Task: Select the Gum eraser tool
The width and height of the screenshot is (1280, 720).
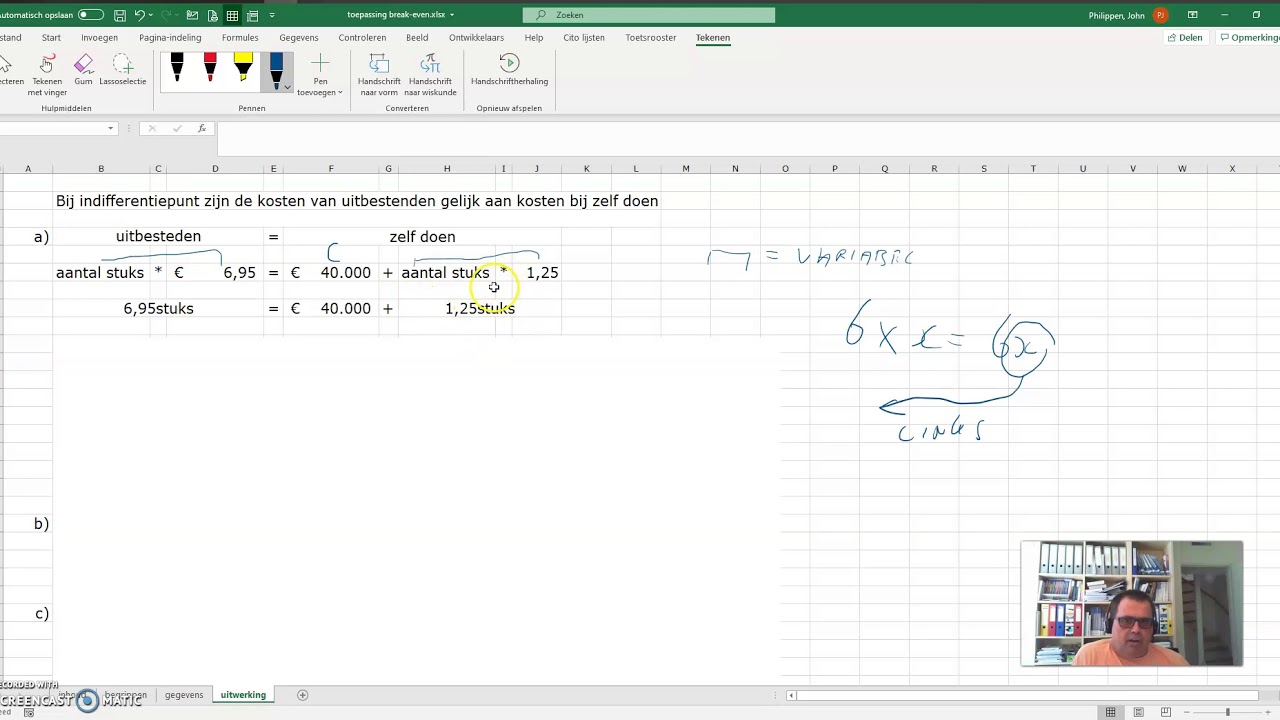Action: (83, 70)
